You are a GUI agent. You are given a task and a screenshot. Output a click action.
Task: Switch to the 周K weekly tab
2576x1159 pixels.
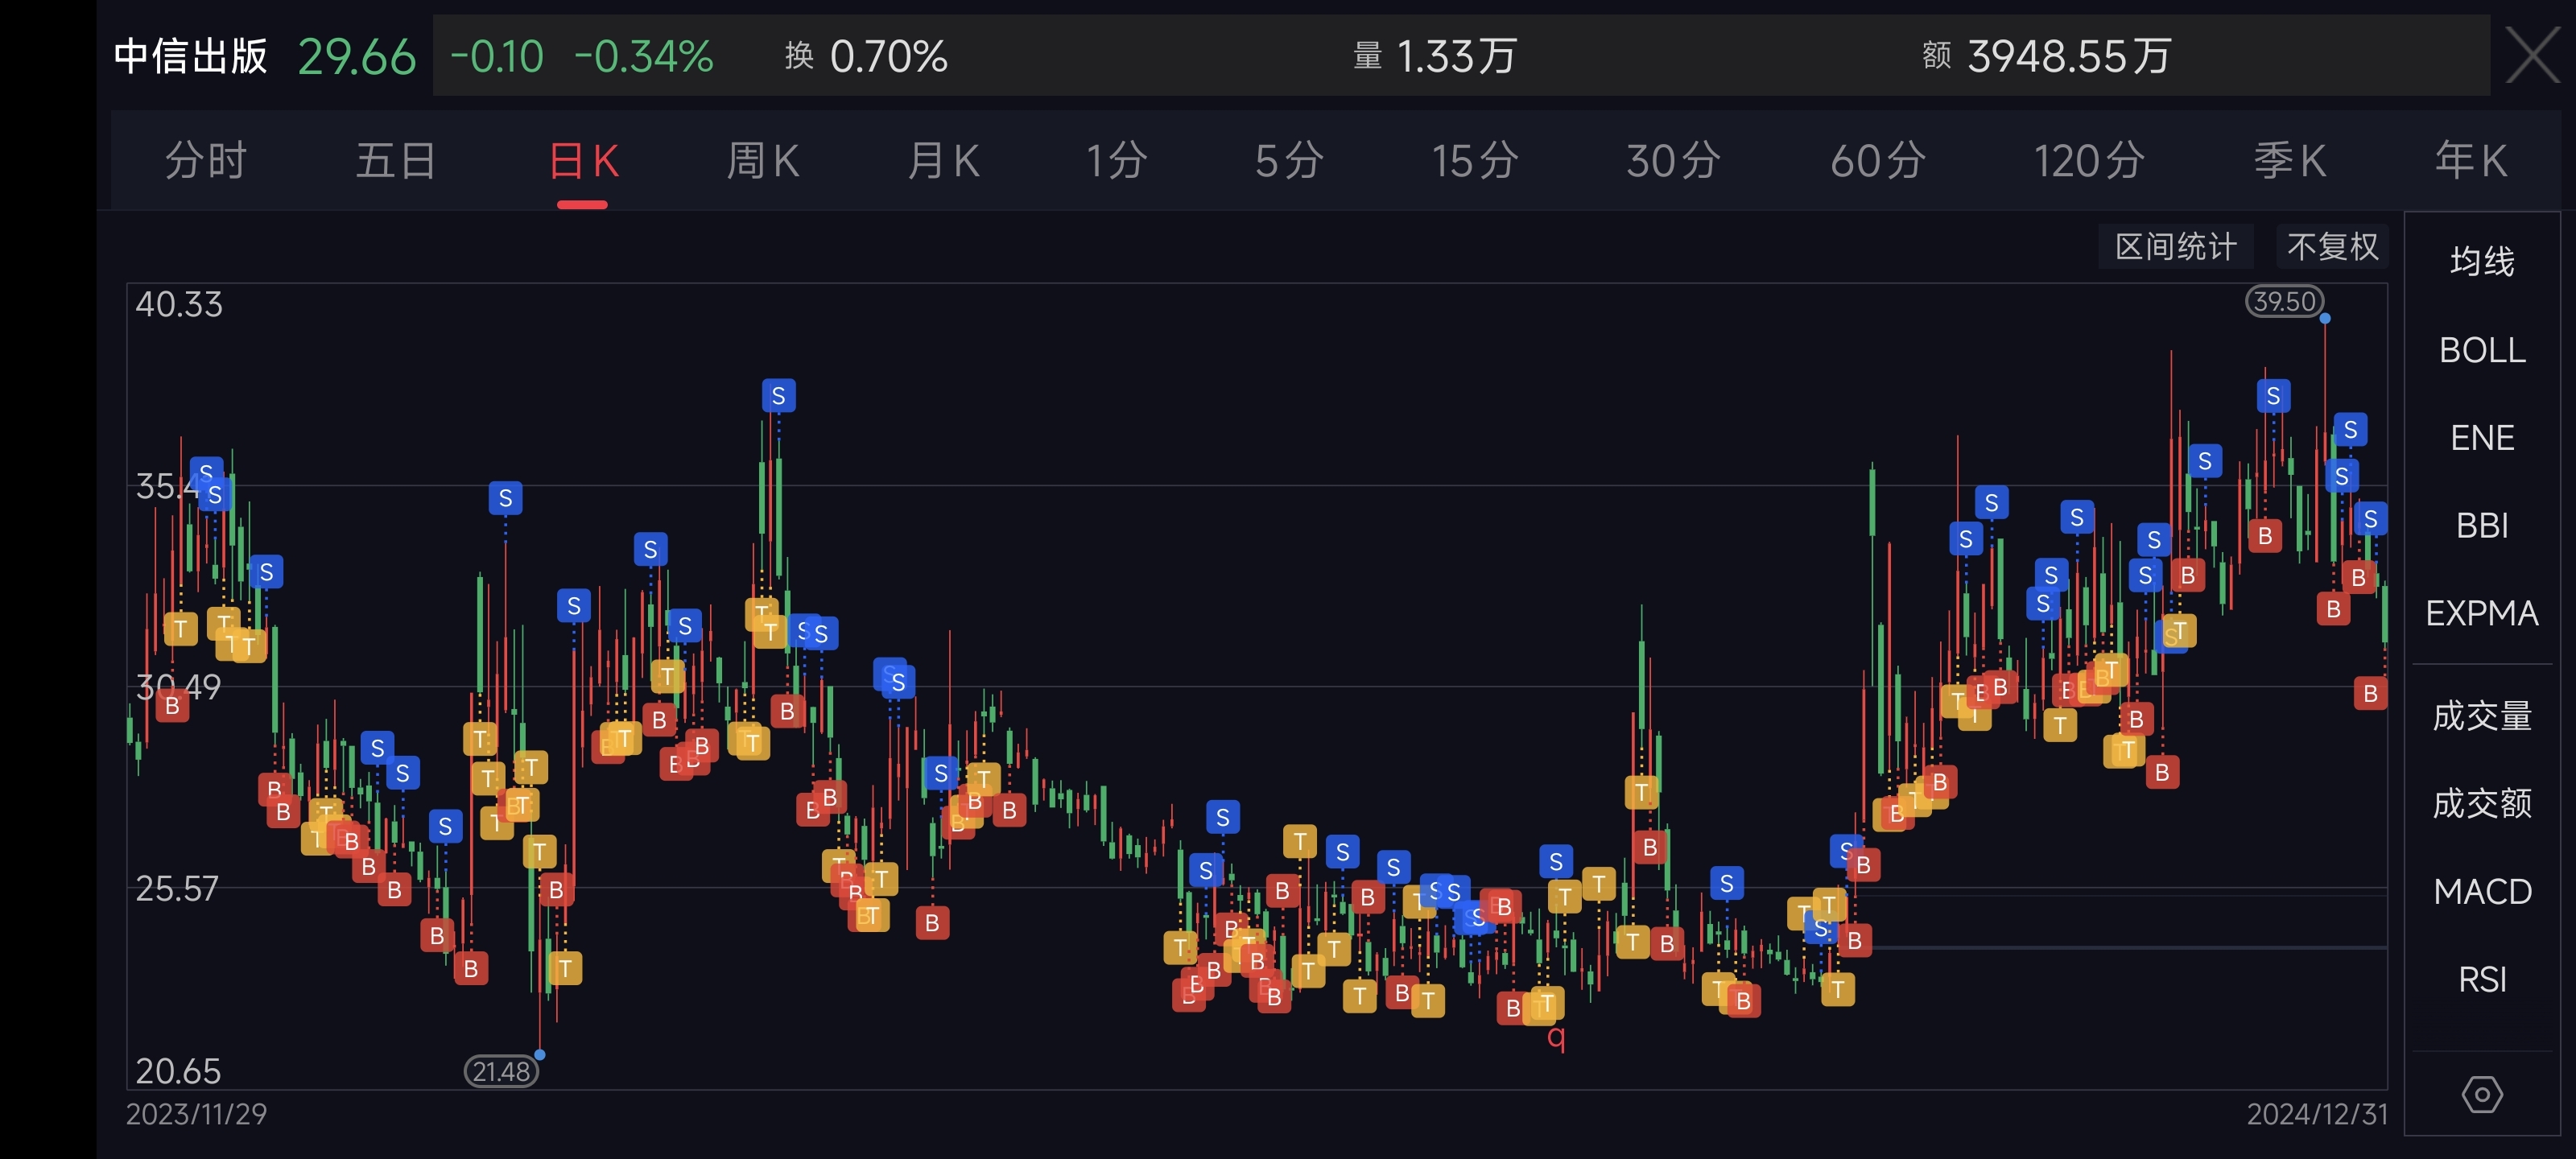click(762, 161)
